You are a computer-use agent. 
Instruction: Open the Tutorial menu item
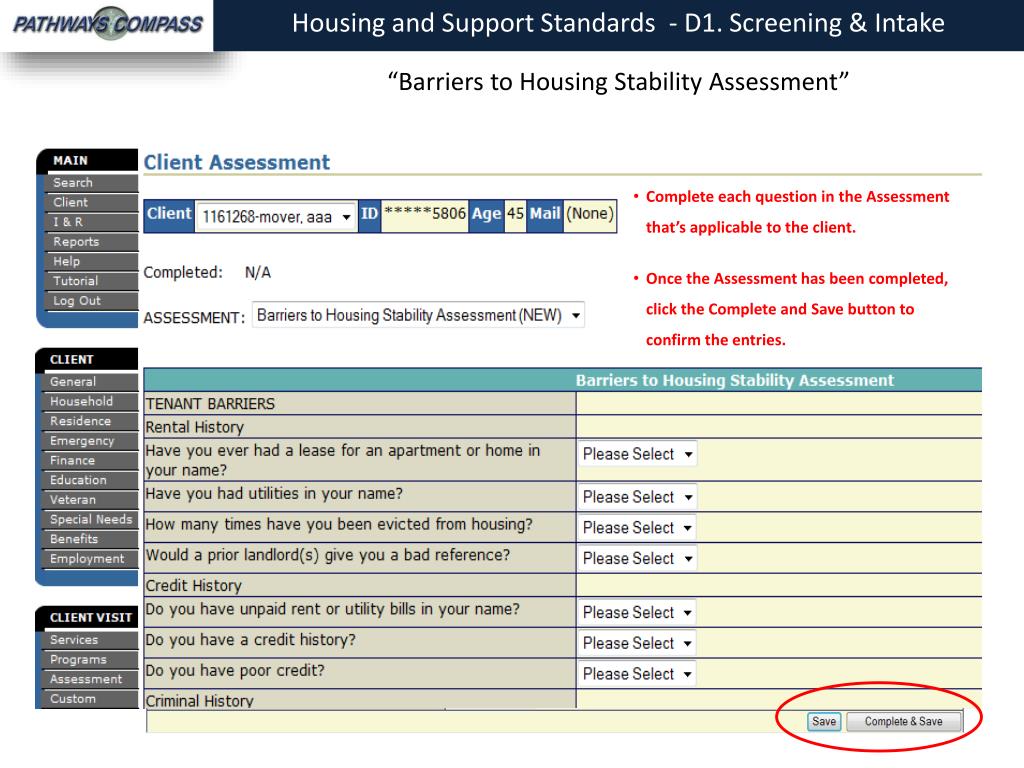pos(91,281)
